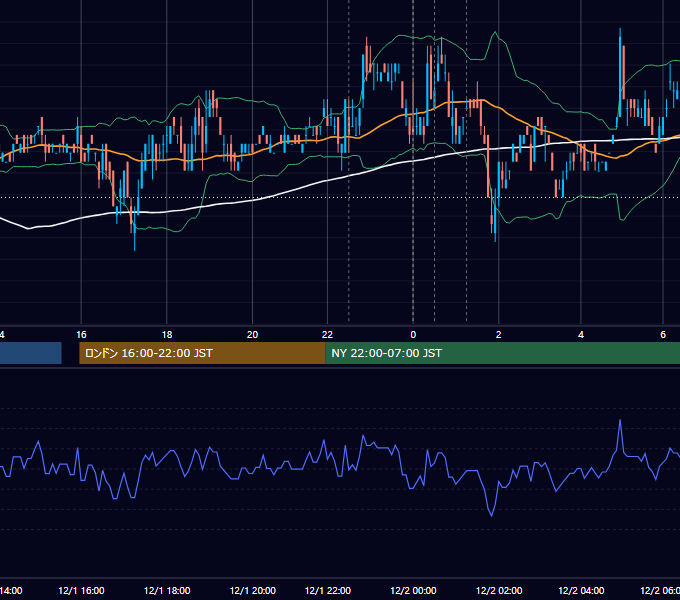Screen dimensions: 680x600
Task: Click the London 16:00-22:00 JST session bar
Action: [x=202, y=353]
